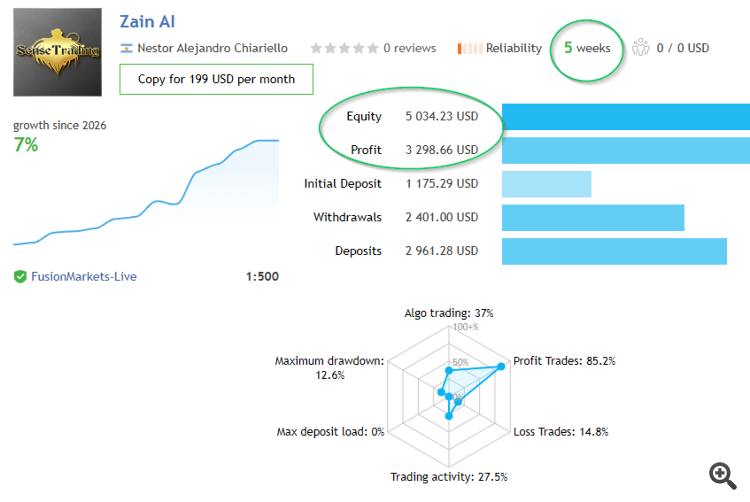
Task: Click the Deposits bar
Action: pos(613,251)
